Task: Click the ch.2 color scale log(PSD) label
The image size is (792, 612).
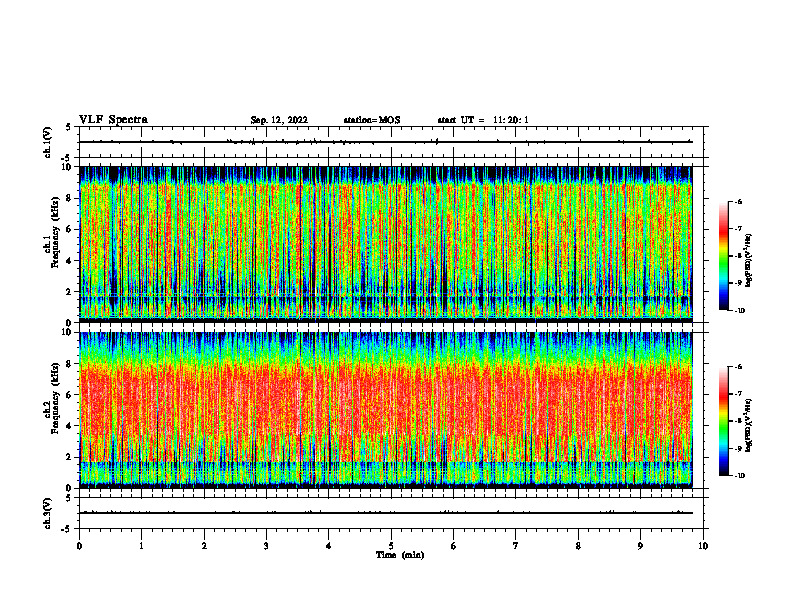Action: [749, 426]
